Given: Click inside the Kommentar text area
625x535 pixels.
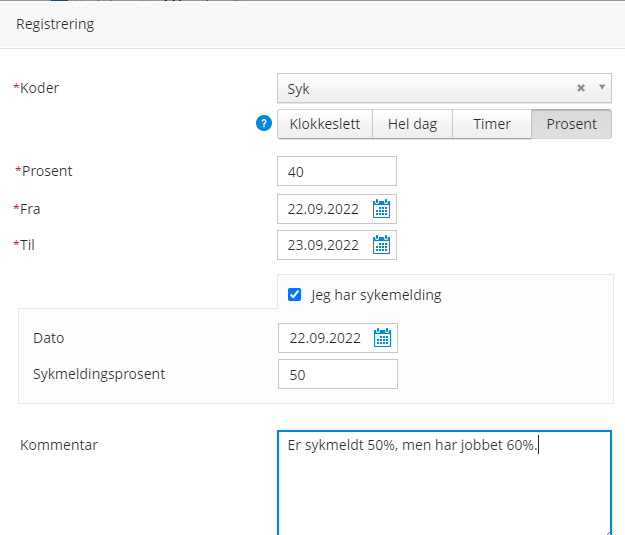Looking at the screenshot, I should point(444,483).
